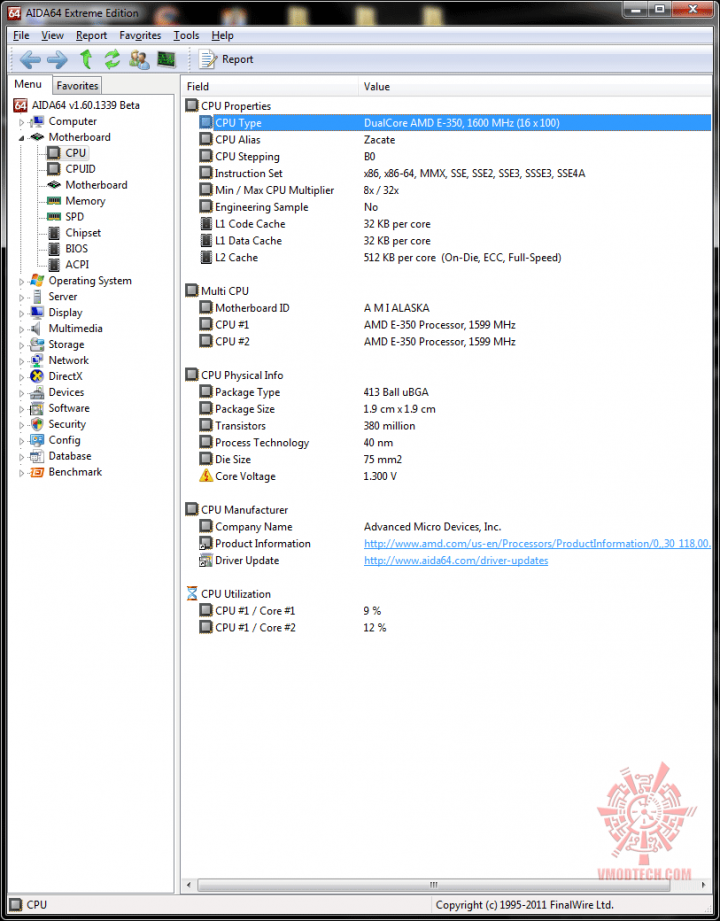Open the Report menu

[91, 35]
